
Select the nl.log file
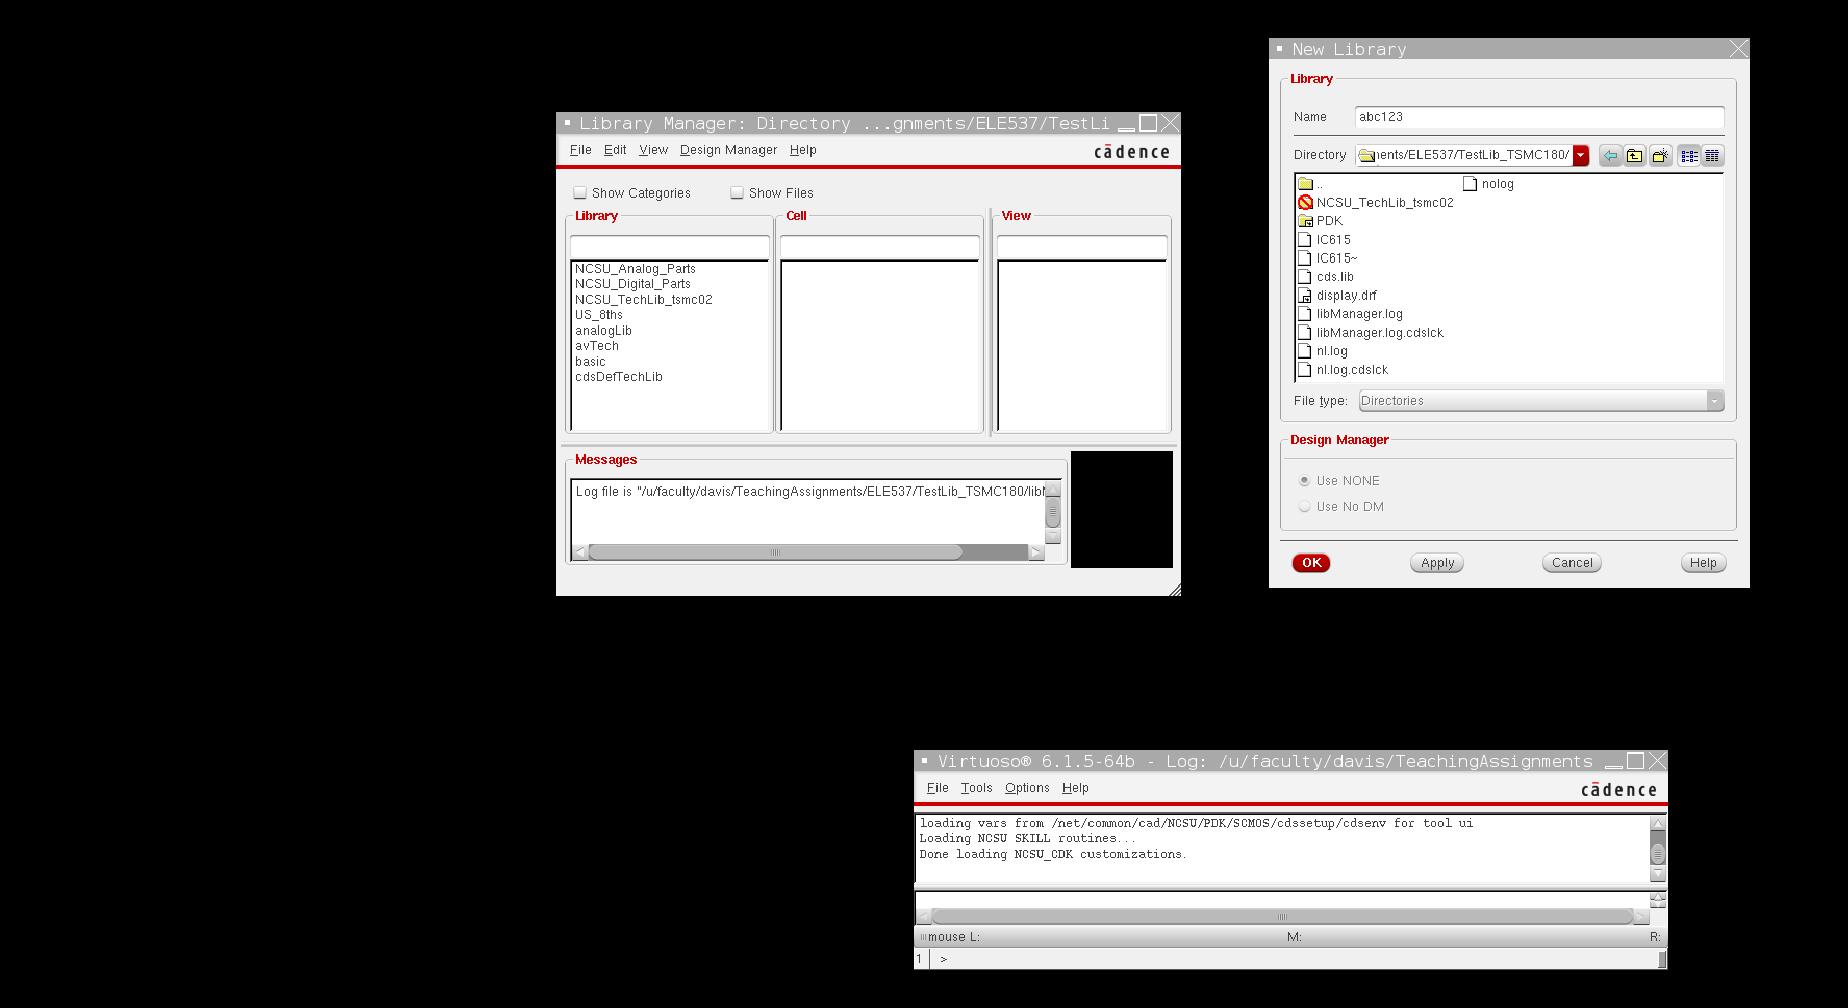tap(1322, 351)
